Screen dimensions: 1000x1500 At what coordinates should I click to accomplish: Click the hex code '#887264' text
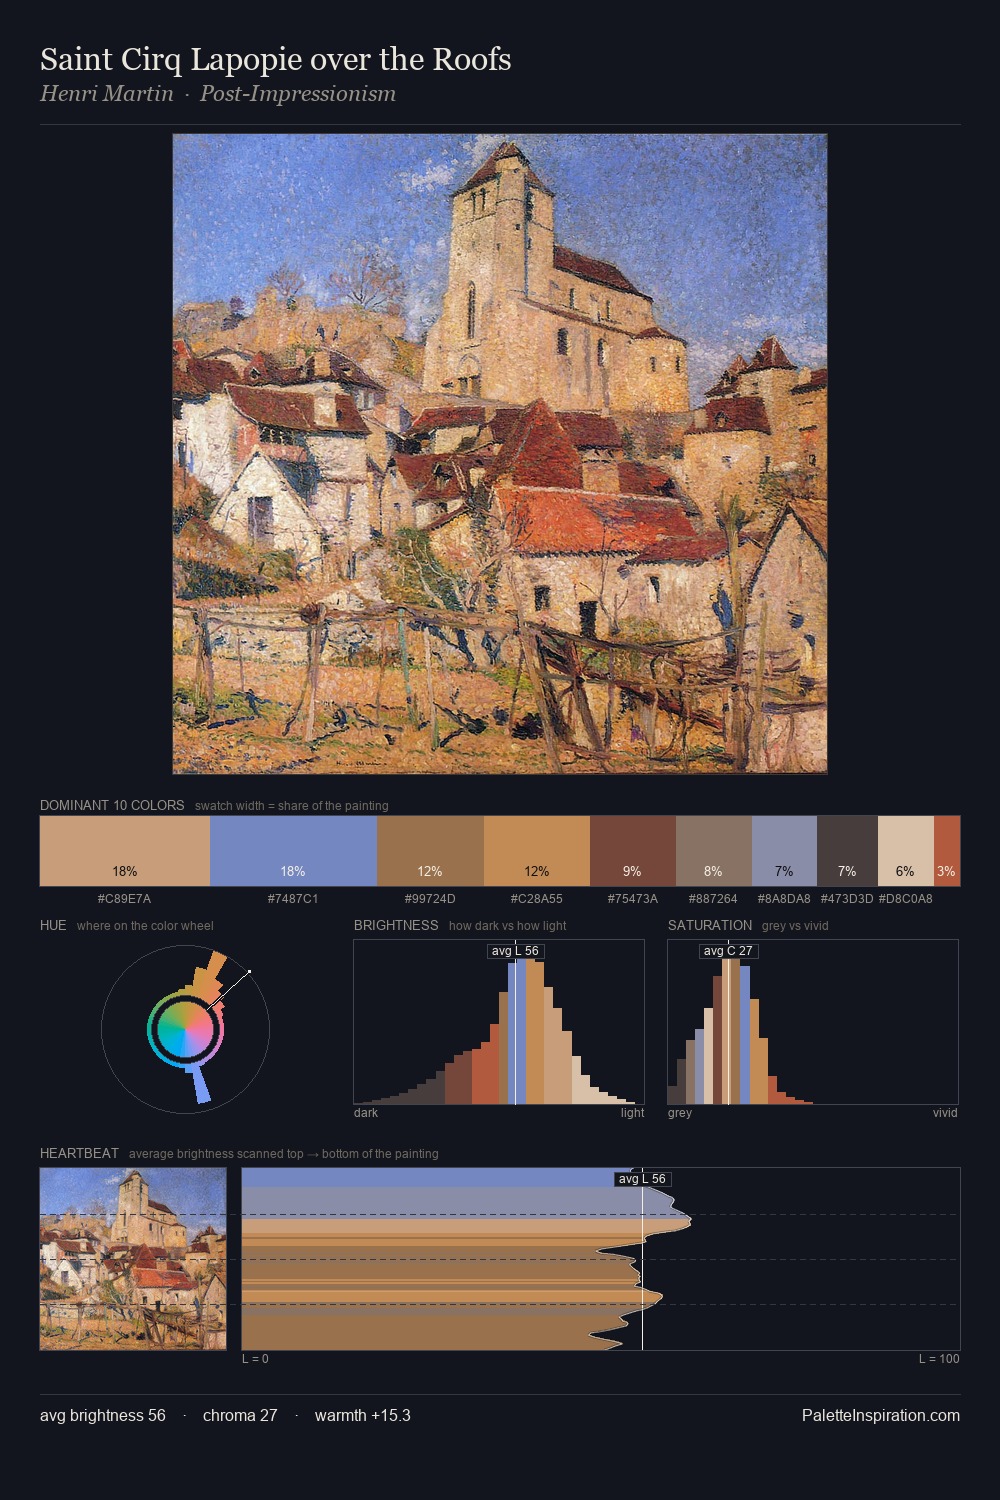714,899
